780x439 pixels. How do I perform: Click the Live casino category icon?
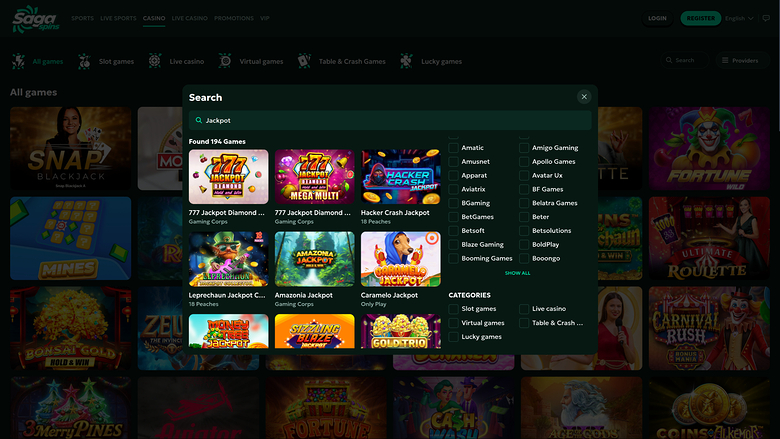155,61
